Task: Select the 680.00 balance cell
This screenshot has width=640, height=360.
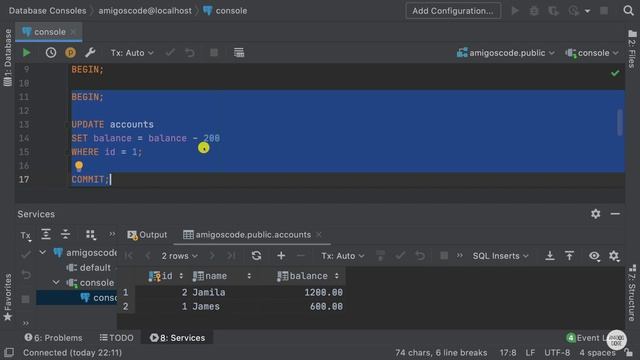Action: 326,307
